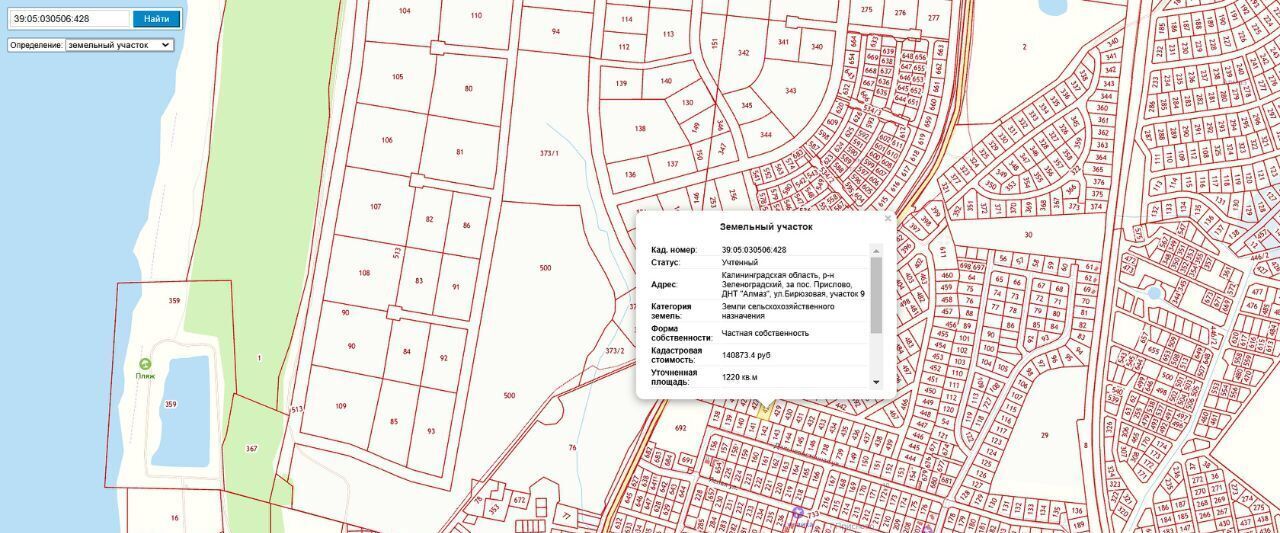Open the Определение type dropdown
This screenshot has height=533, width=1280.
tap(119, 45)
